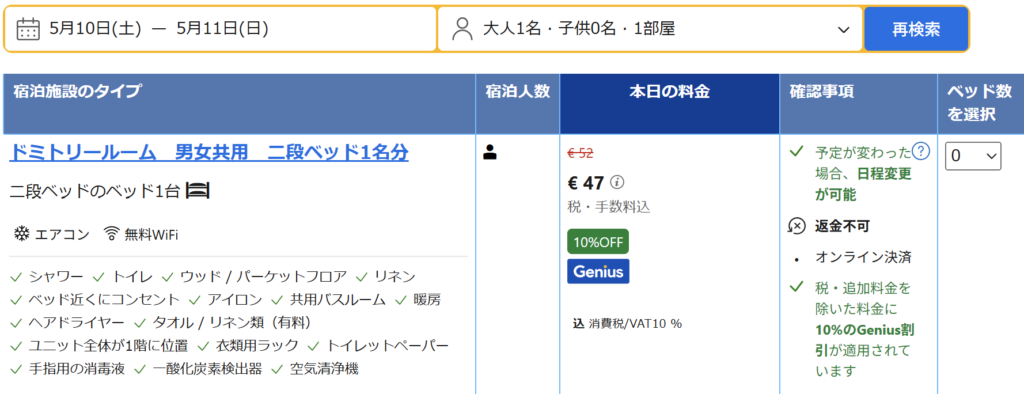The width and height of the screenshot is (1024, 394).
Task: Click the ユニット全体が1階に位置 amenity
Action: point(108,346)
